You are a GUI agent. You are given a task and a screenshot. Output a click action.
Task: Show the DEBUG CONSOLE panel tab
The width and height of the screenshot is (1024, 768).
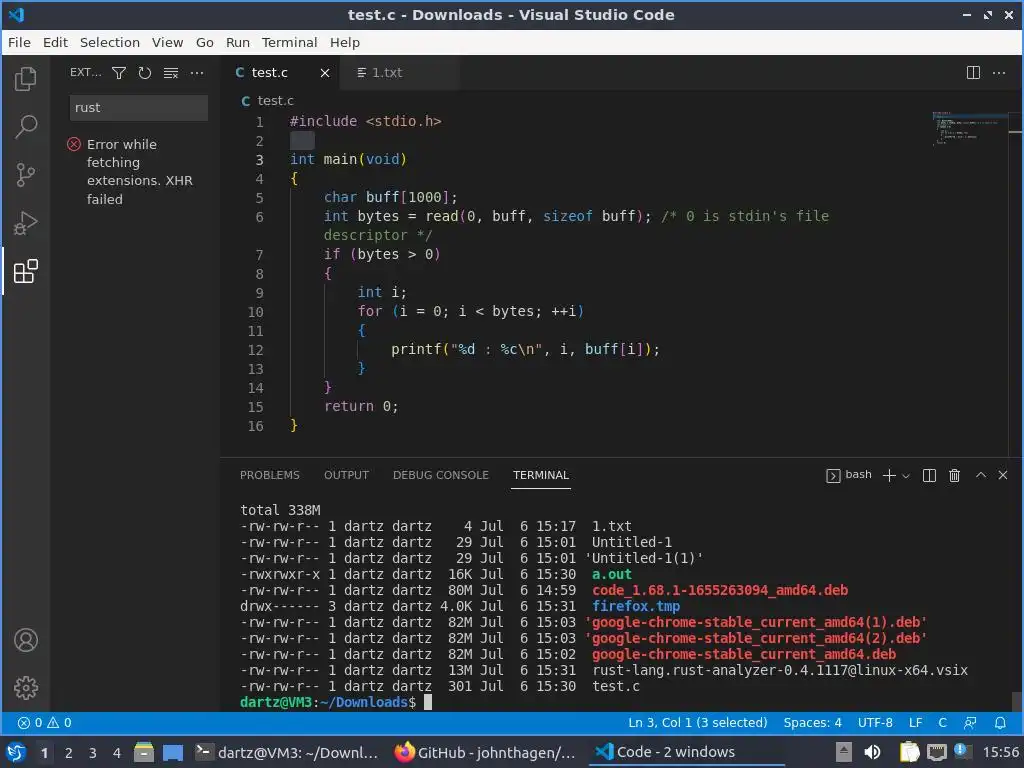click(x=440, y=475)
